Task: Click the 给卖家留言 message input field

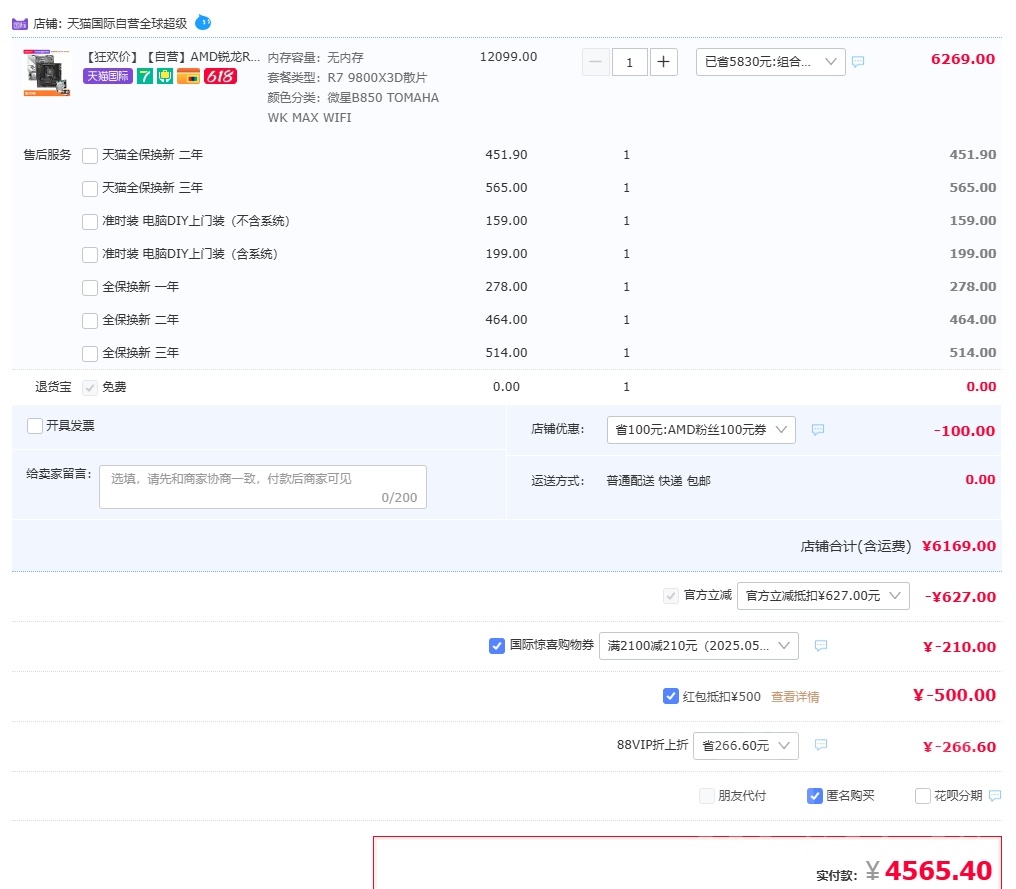Action: coord(262,485)
